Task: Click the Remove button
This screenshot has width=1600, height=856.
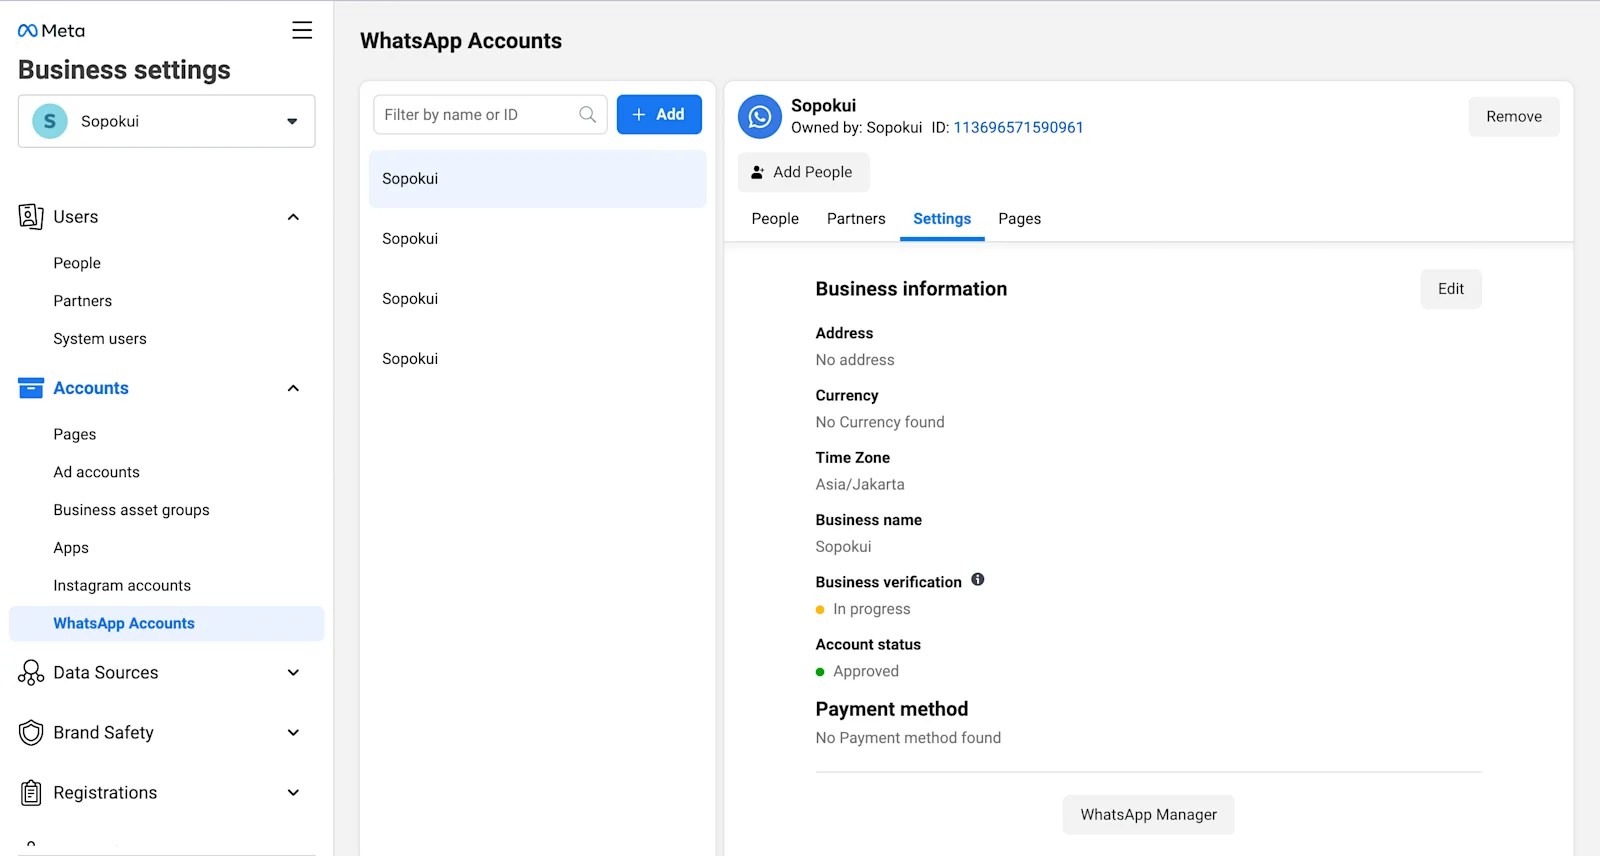Action: tap(1514, 117)
